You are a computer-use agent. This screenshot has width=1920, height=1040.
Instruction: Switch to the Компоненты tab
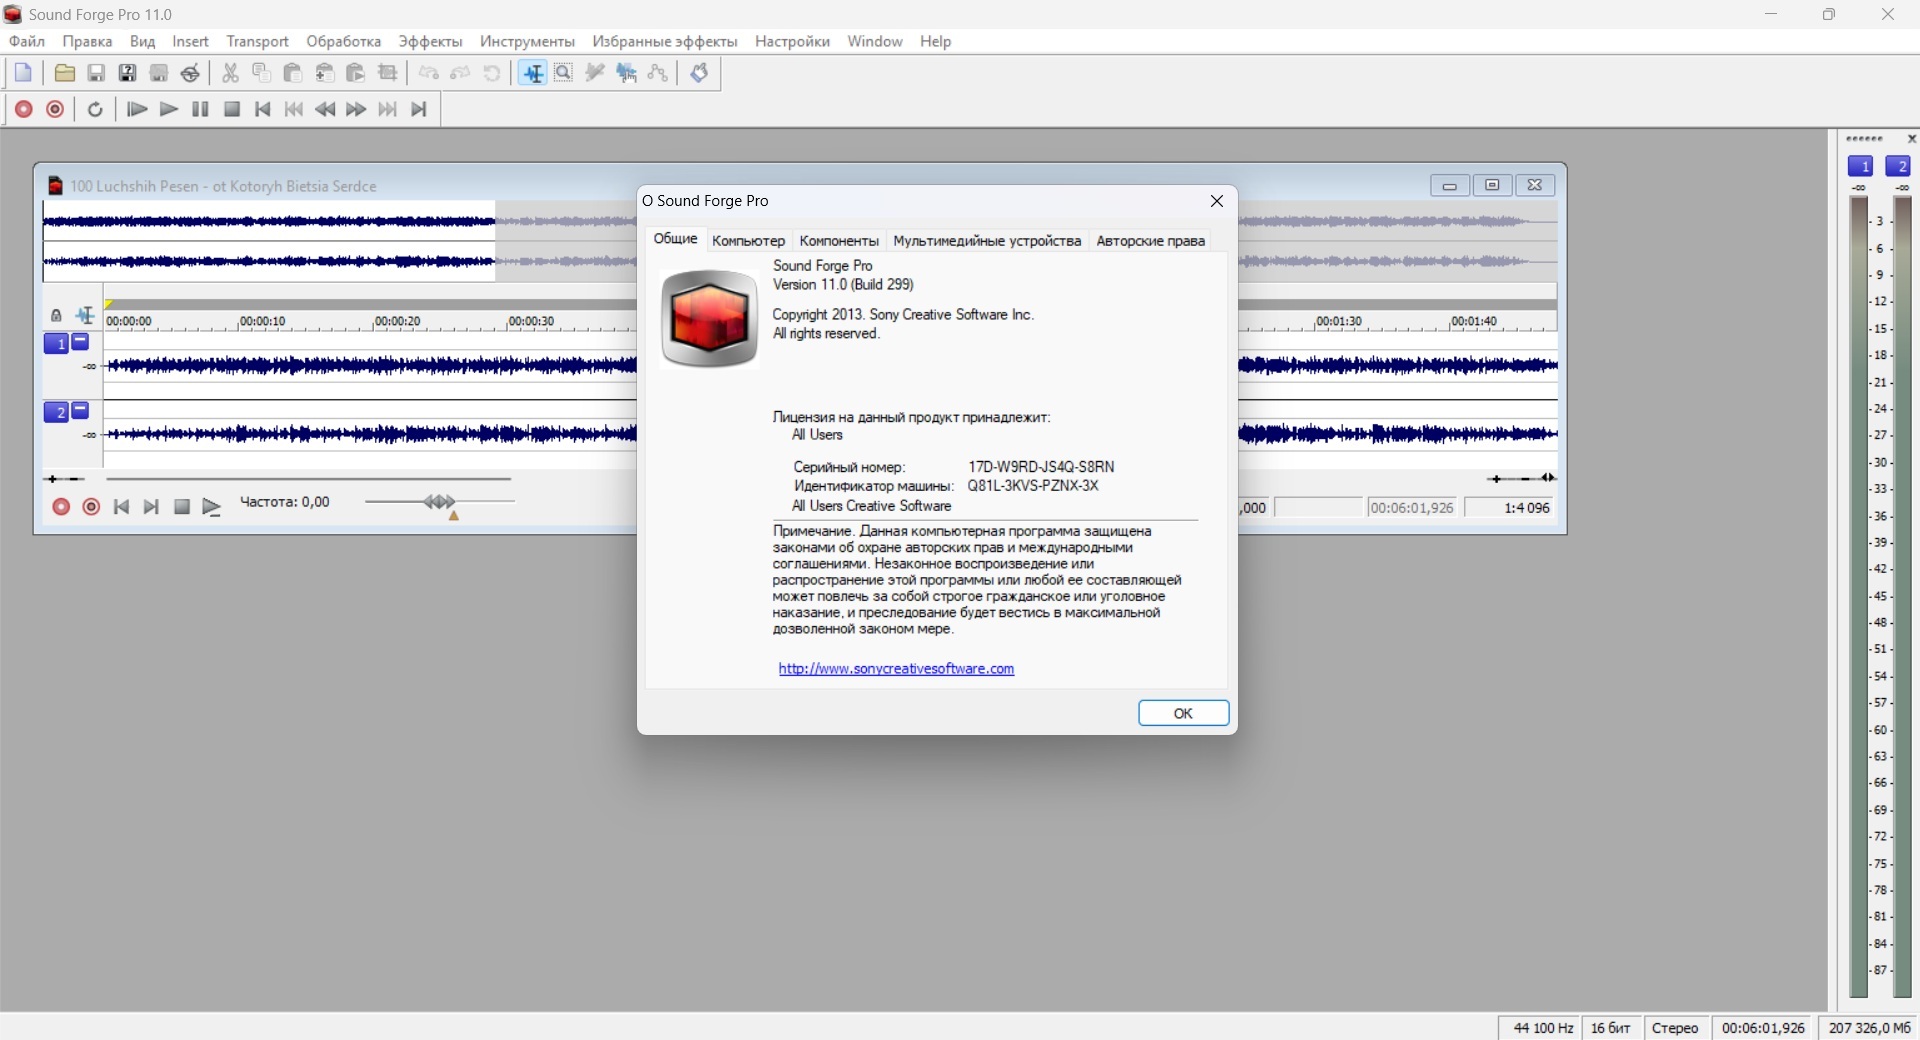coord(839,241)
